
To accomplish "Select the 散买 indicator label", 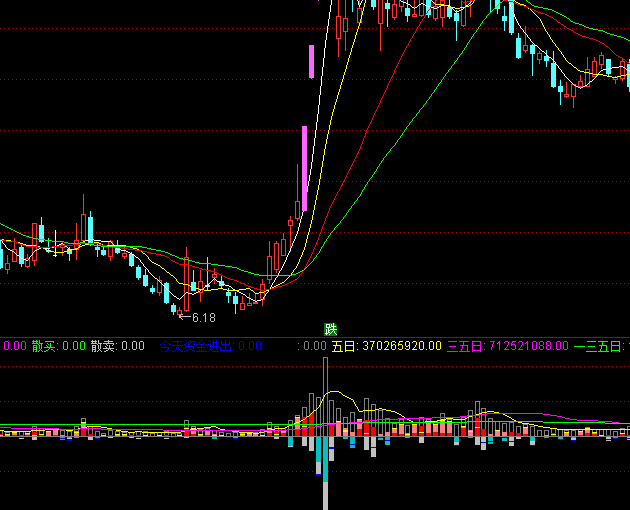I will point(44,347).
